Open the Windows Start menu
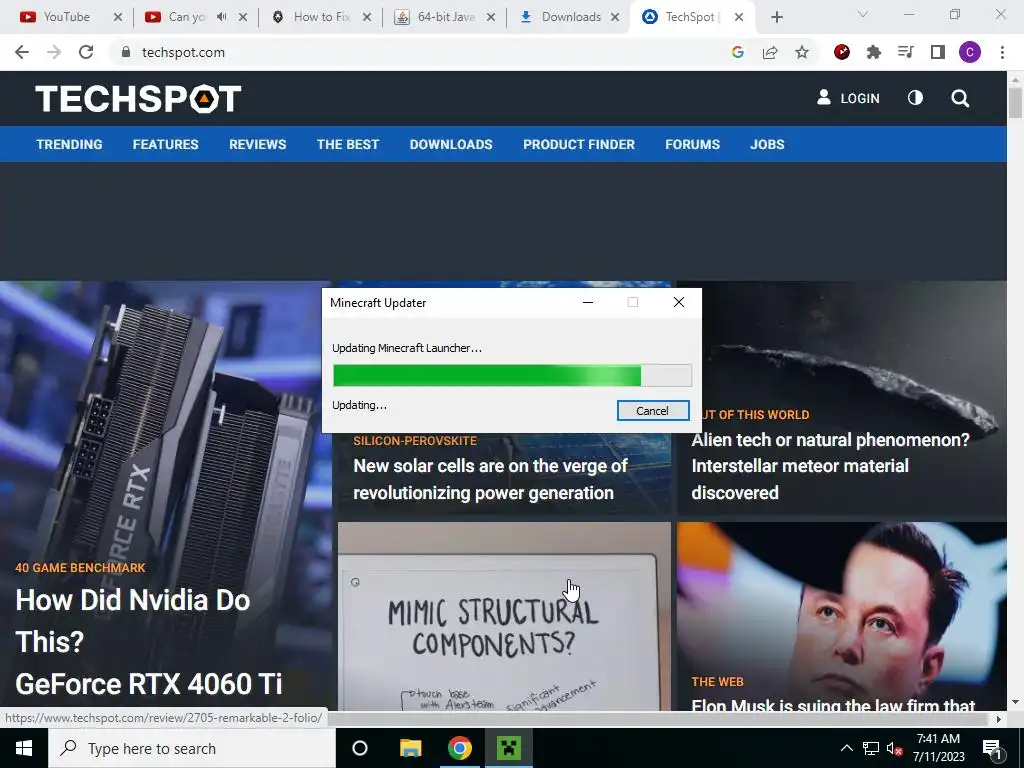 24,748
